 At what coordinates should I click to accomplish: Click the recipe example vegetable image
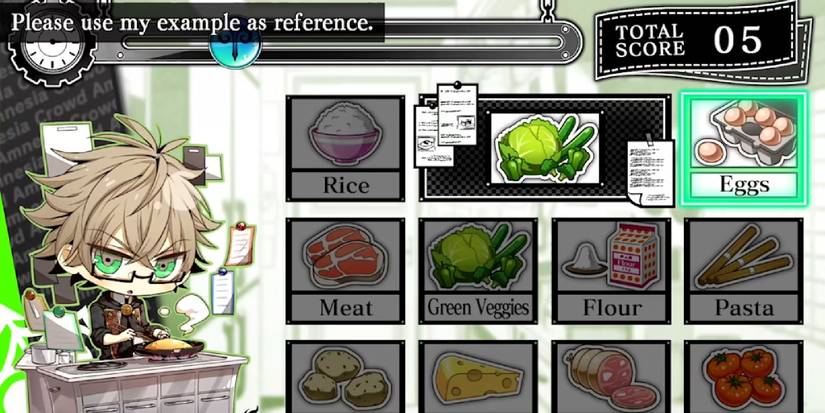coord(545,148)
